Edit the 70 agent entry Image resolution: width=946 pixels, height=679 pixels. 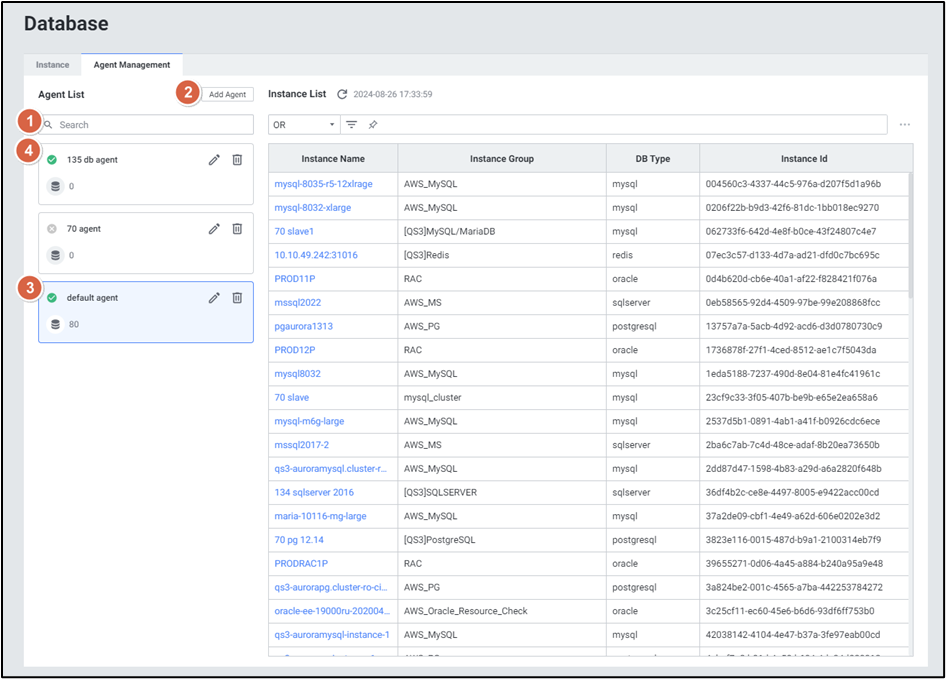(x=214, y=229)
